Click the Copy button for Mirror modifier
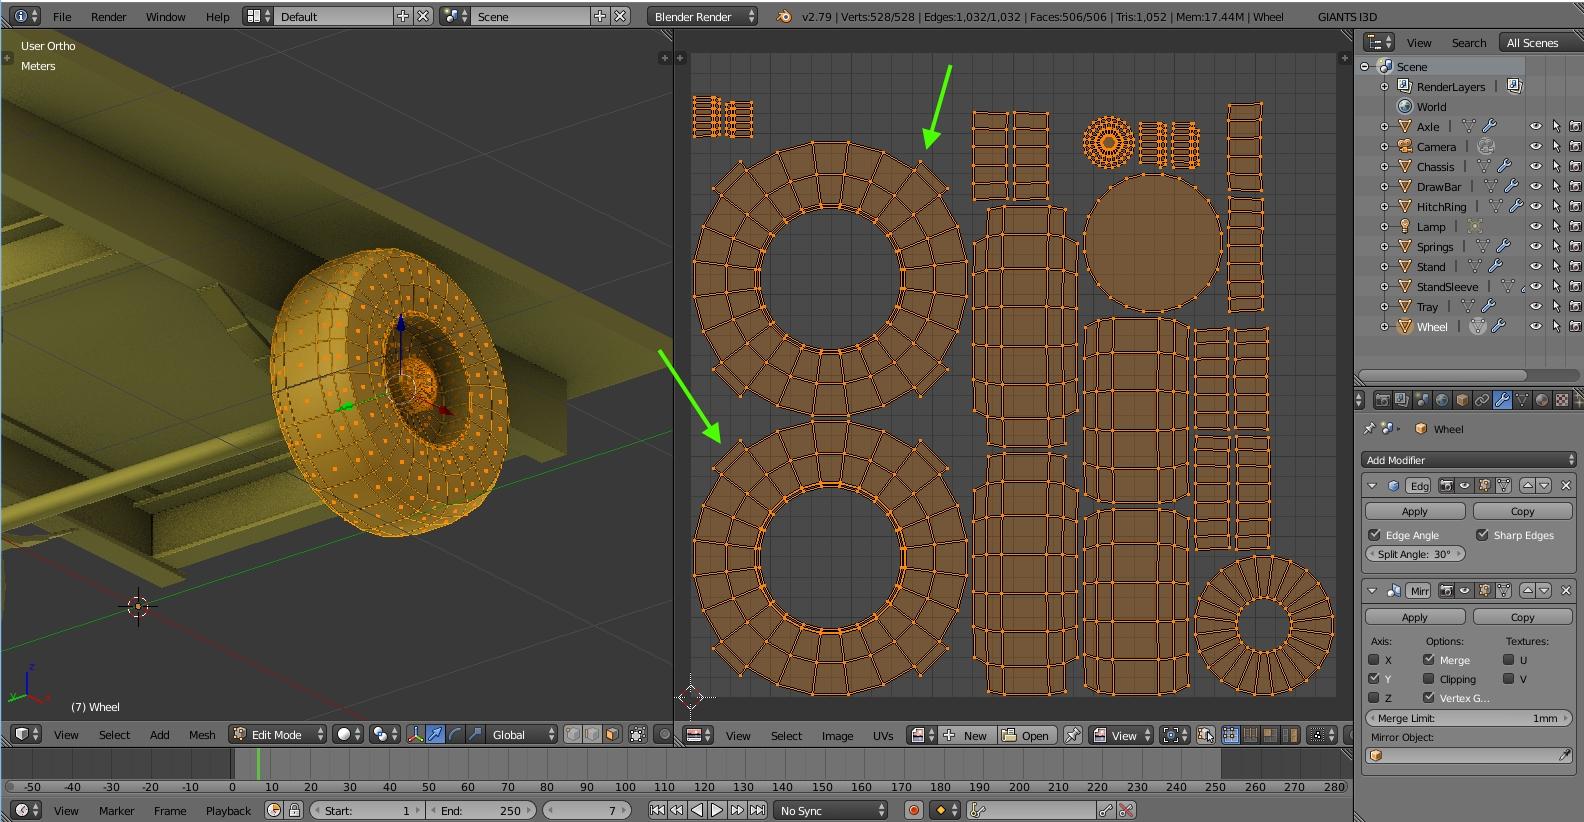Image resolution: width=1584 pixels, height=822 pixels. (x=1522, y=617)
